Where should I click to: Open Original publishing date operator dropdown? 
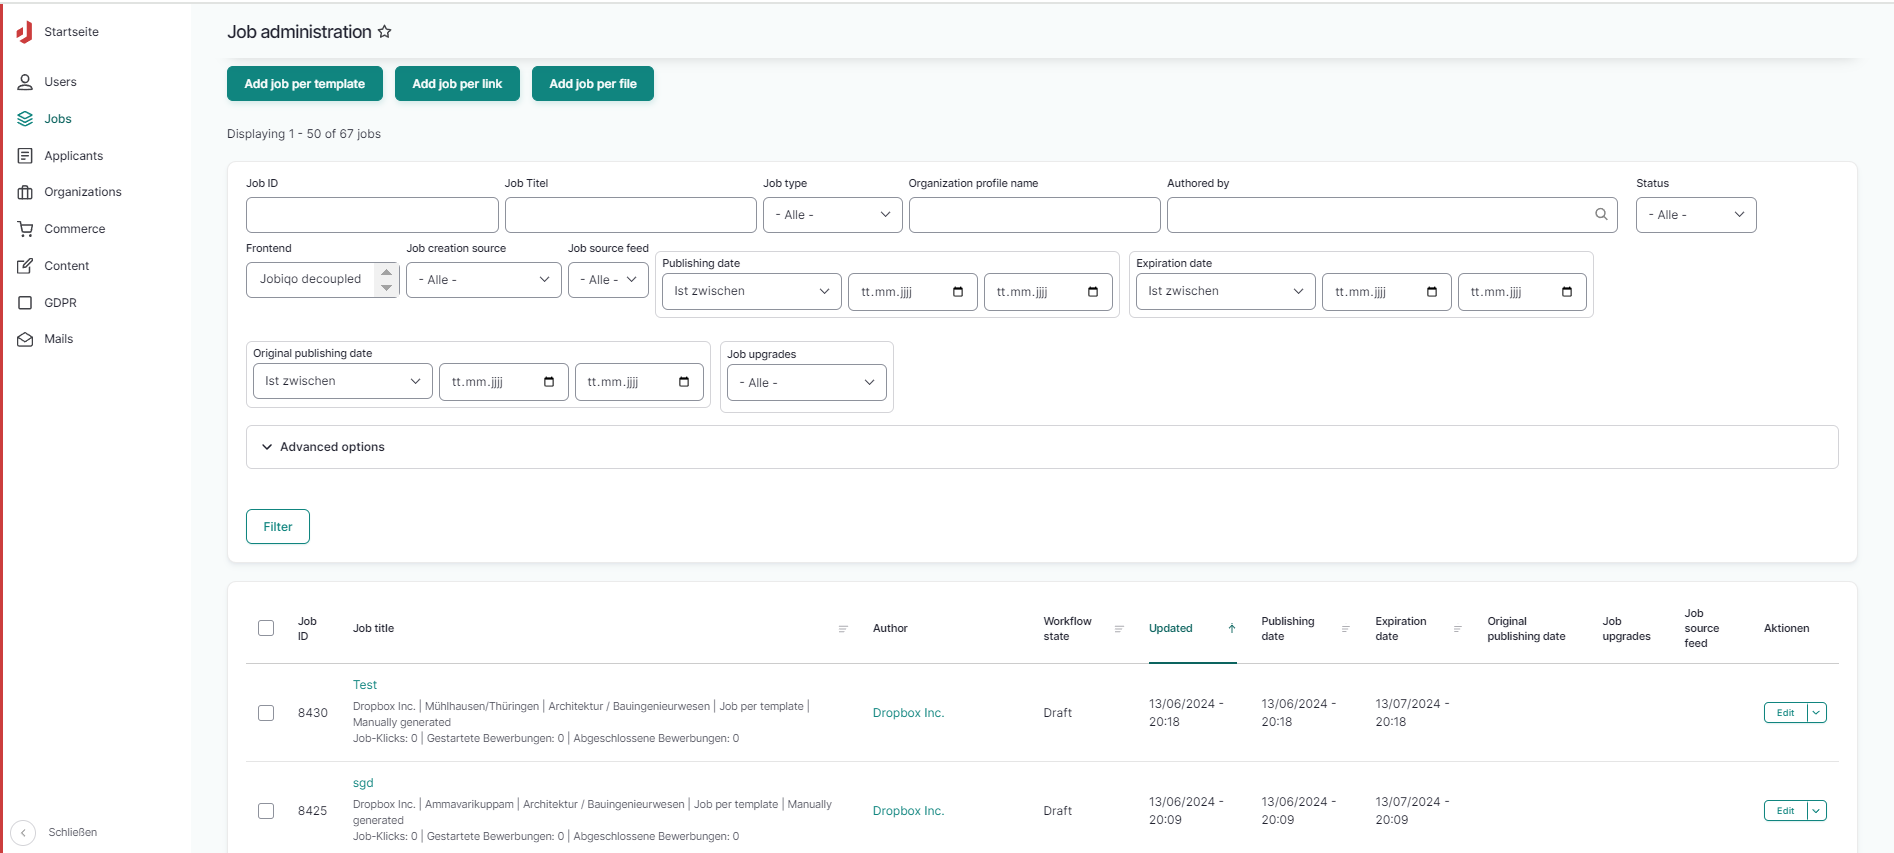343,381
